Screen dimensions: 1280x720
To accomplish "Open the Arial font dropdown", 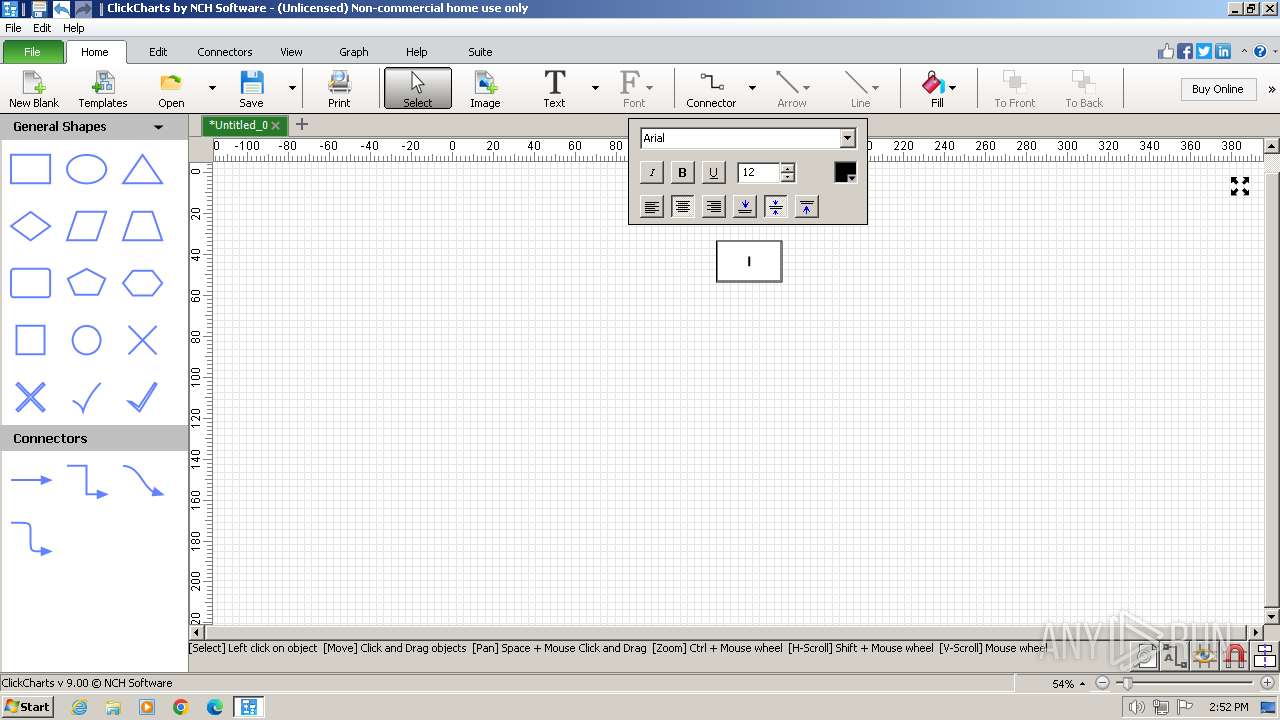I will point(847,138).
